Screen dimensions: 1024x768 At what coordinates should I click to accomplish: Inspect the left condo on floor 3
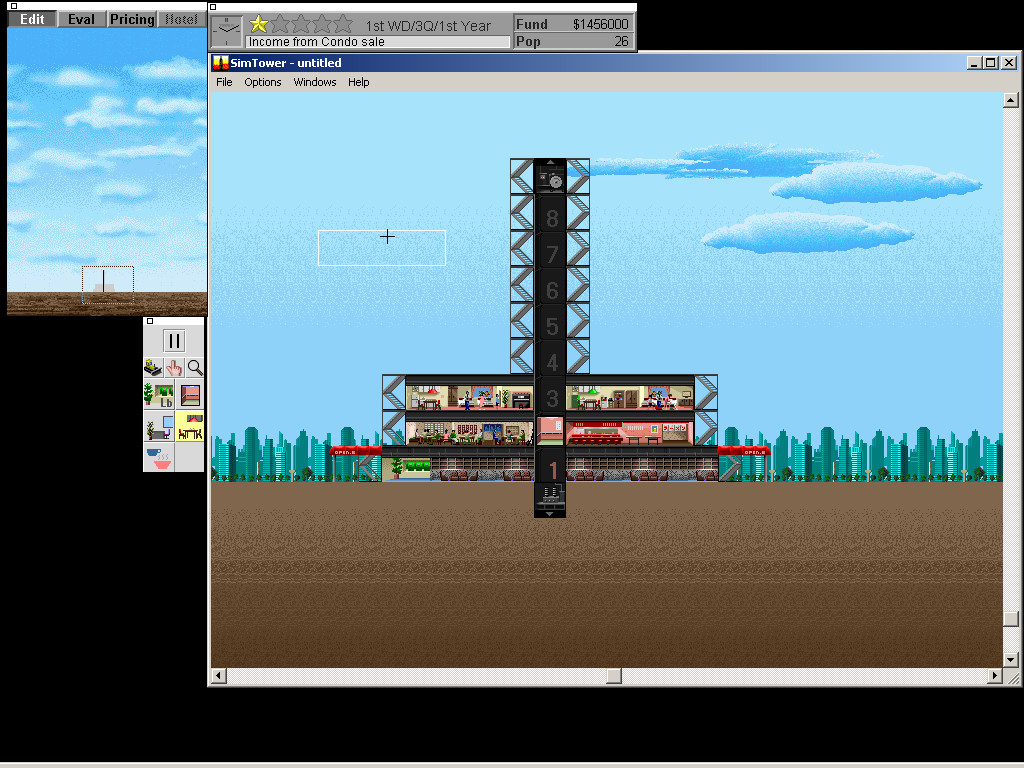click(469, 397)
